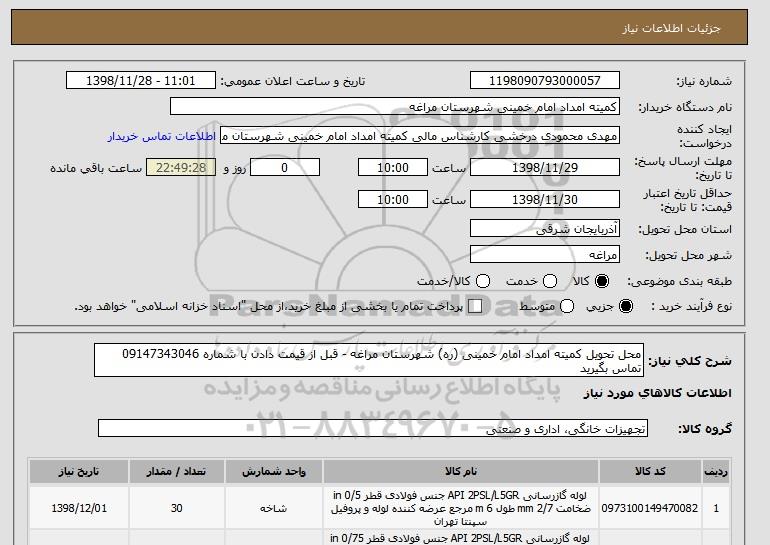Select the خدمت radio button
This screenshot has width=770, height=545.
(550, 281)
